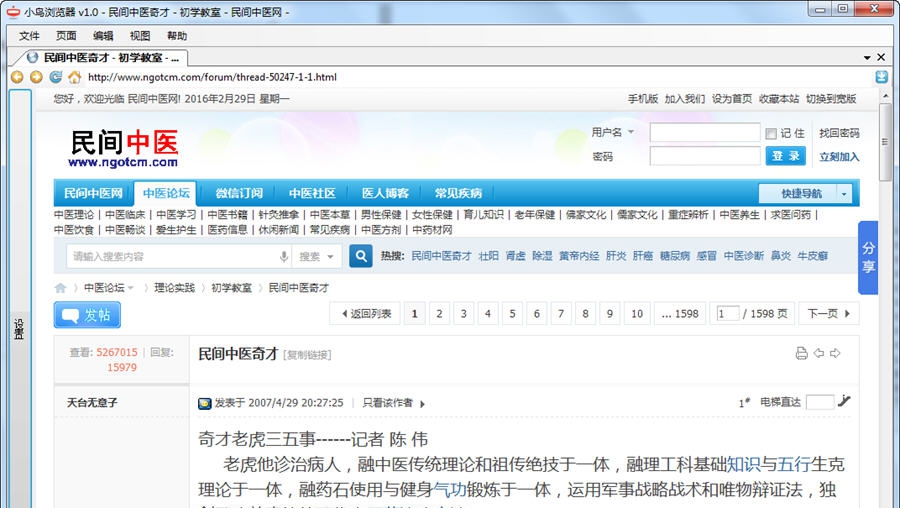Click the 电梯直达 floor input box
Screen dimensions: 900x508
click(x=820, y=402)
